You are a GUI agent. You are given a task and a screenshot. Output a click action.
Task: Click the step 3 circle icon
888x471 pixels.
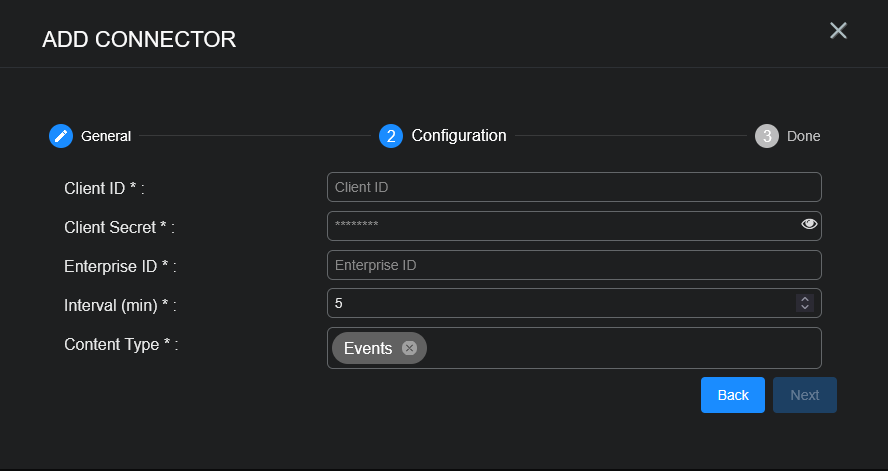coord(766,136)
